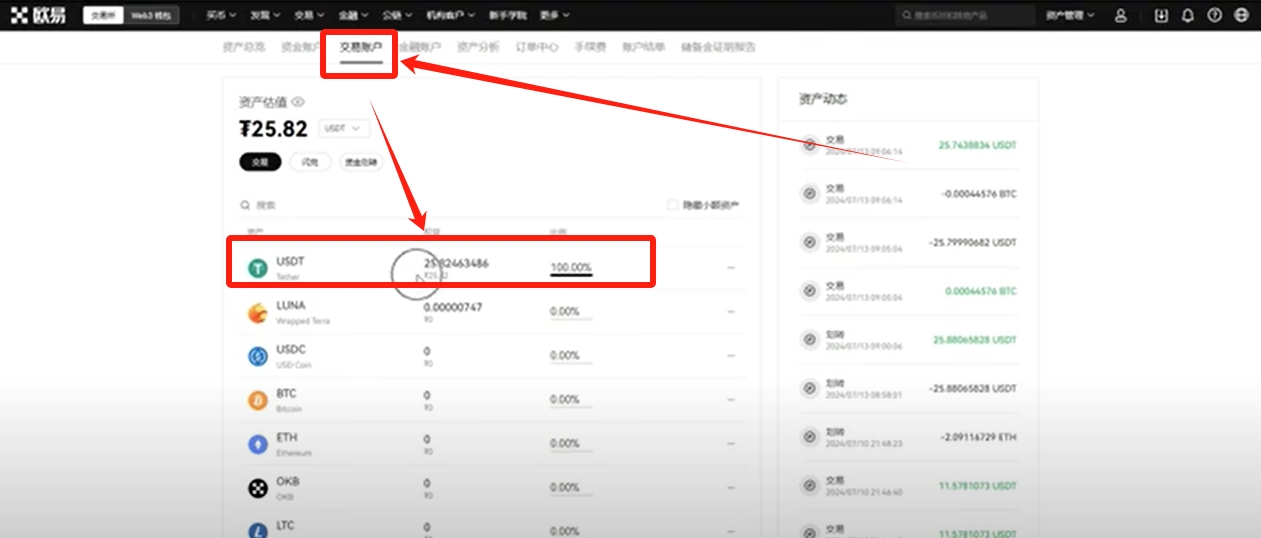Click the LUNA coin icon
This screenshot has width=1261, height=538.
tap(258, 312)
